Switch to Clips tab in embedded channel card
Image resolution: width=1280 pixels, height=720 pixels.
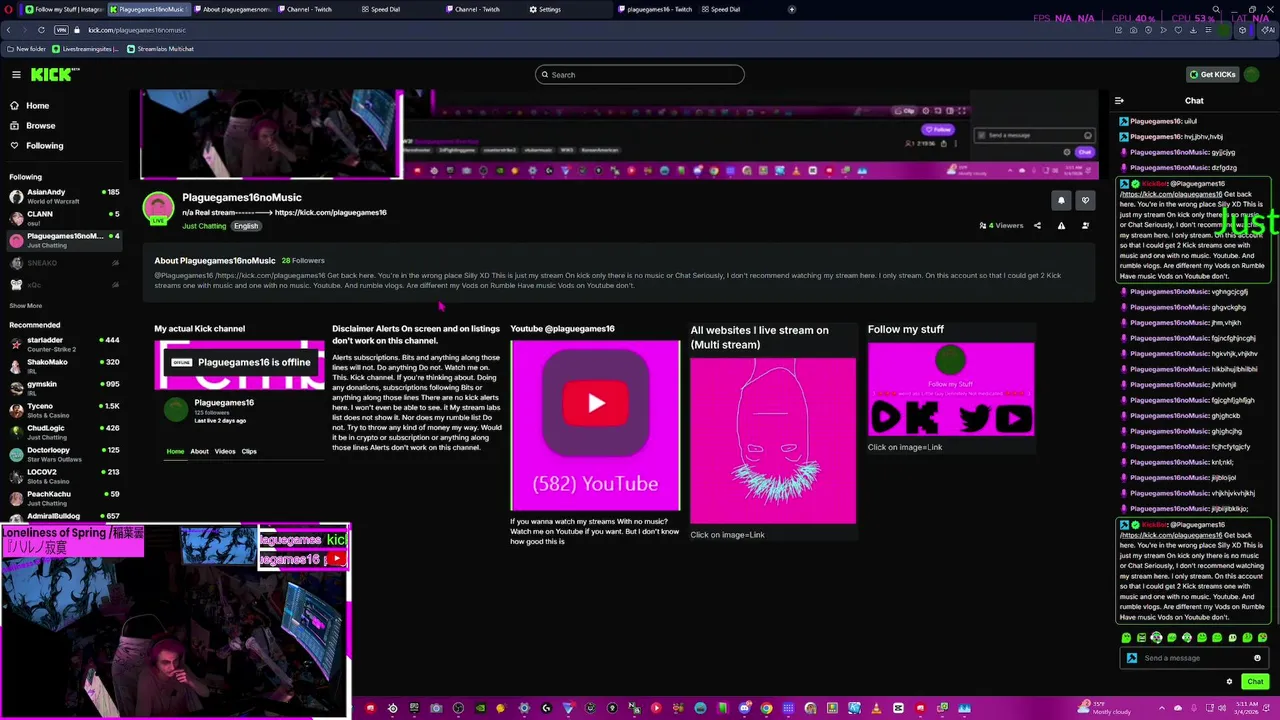tap(249, 452)
